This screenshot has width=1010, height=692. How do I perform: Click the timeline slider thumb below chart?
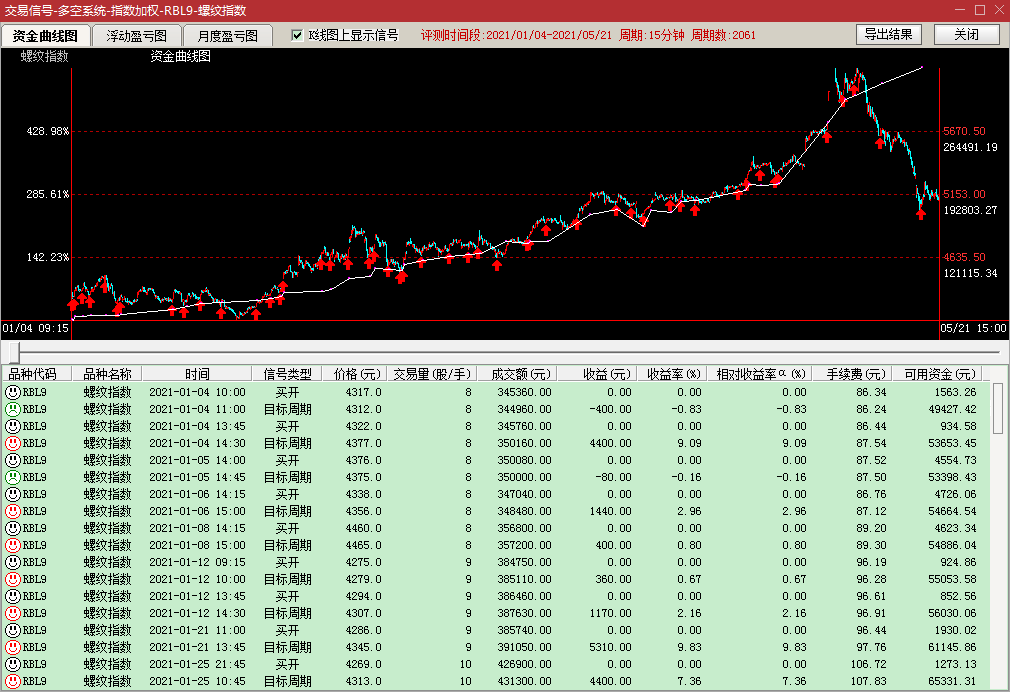click(14, 352)
